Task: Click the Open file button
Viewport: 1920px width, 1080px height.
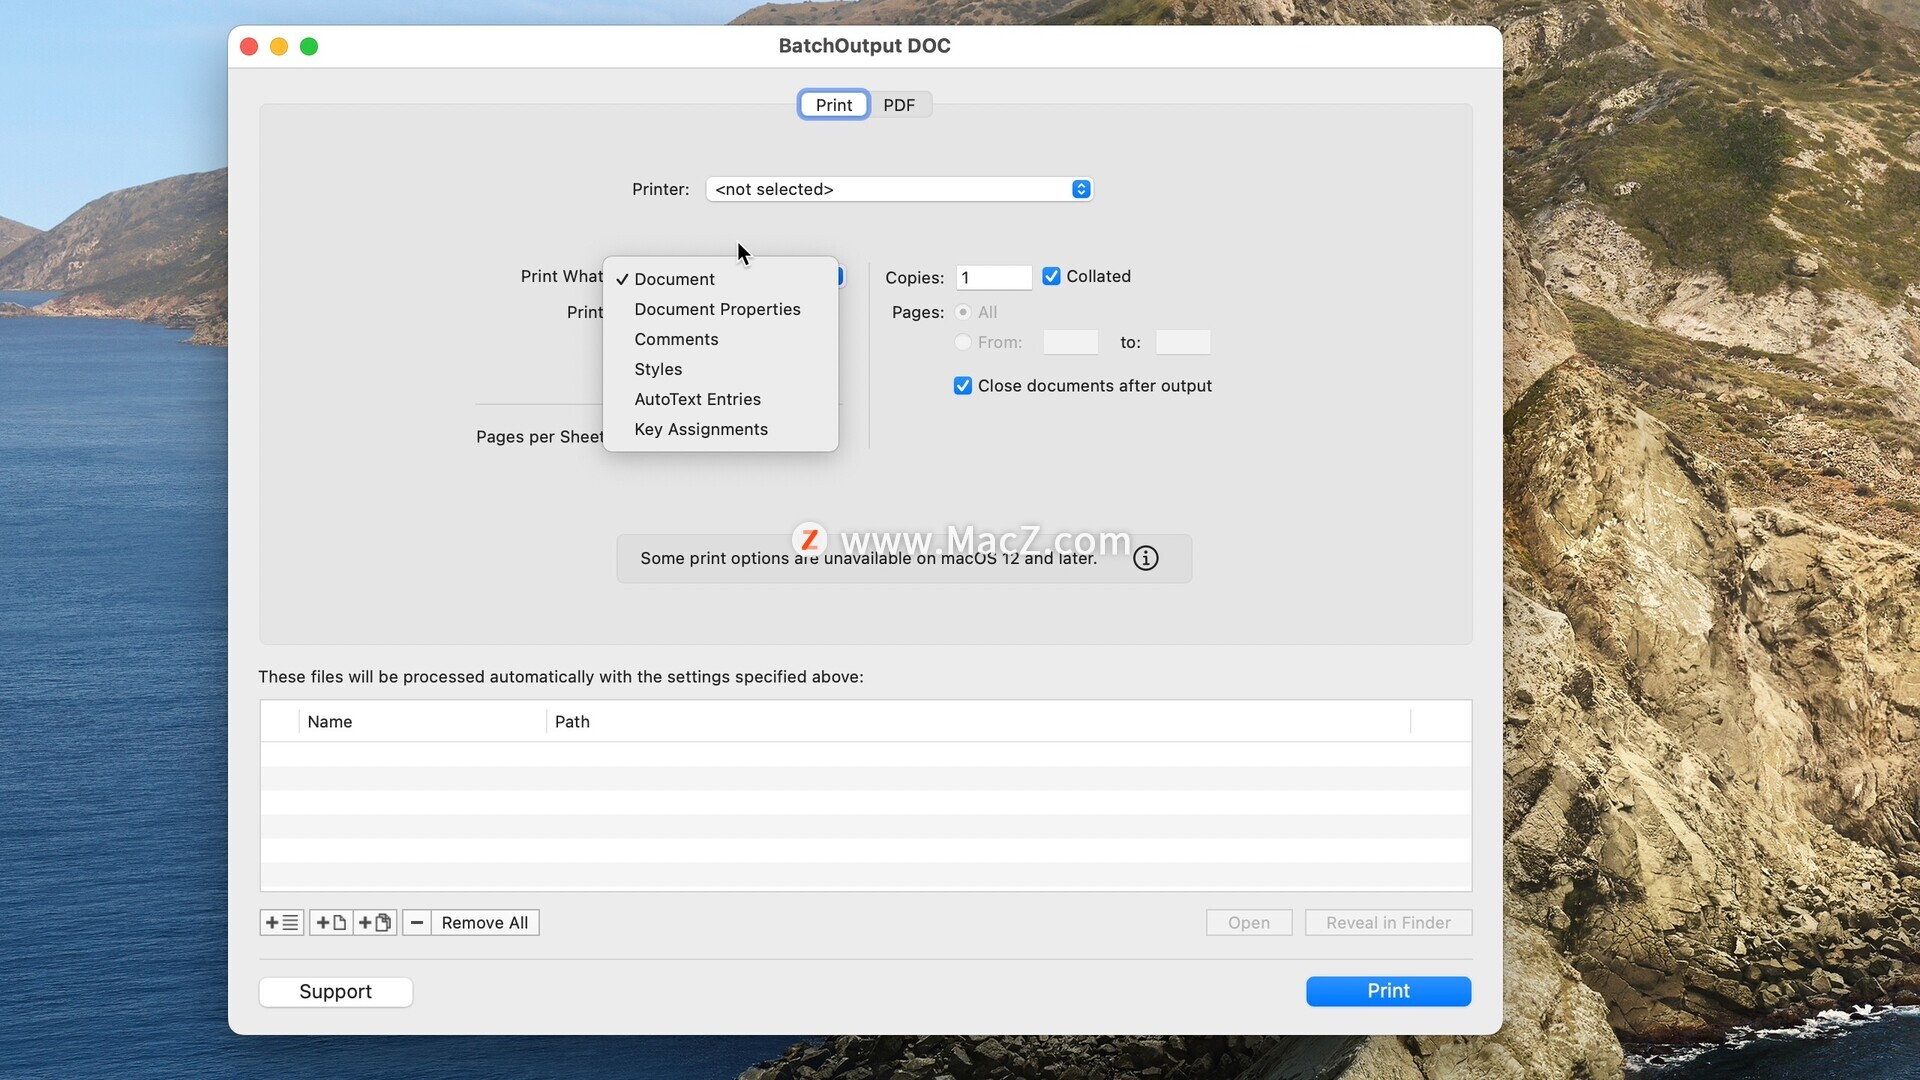Action: [x=1249, y=922]
